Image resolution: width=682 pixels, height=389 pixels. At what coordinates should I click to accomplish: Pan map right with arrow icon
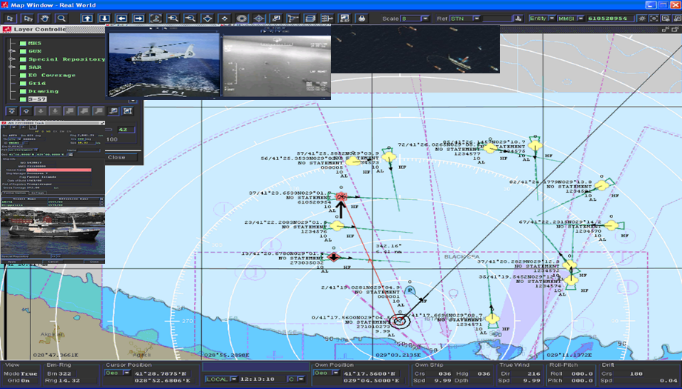point(139,18)
